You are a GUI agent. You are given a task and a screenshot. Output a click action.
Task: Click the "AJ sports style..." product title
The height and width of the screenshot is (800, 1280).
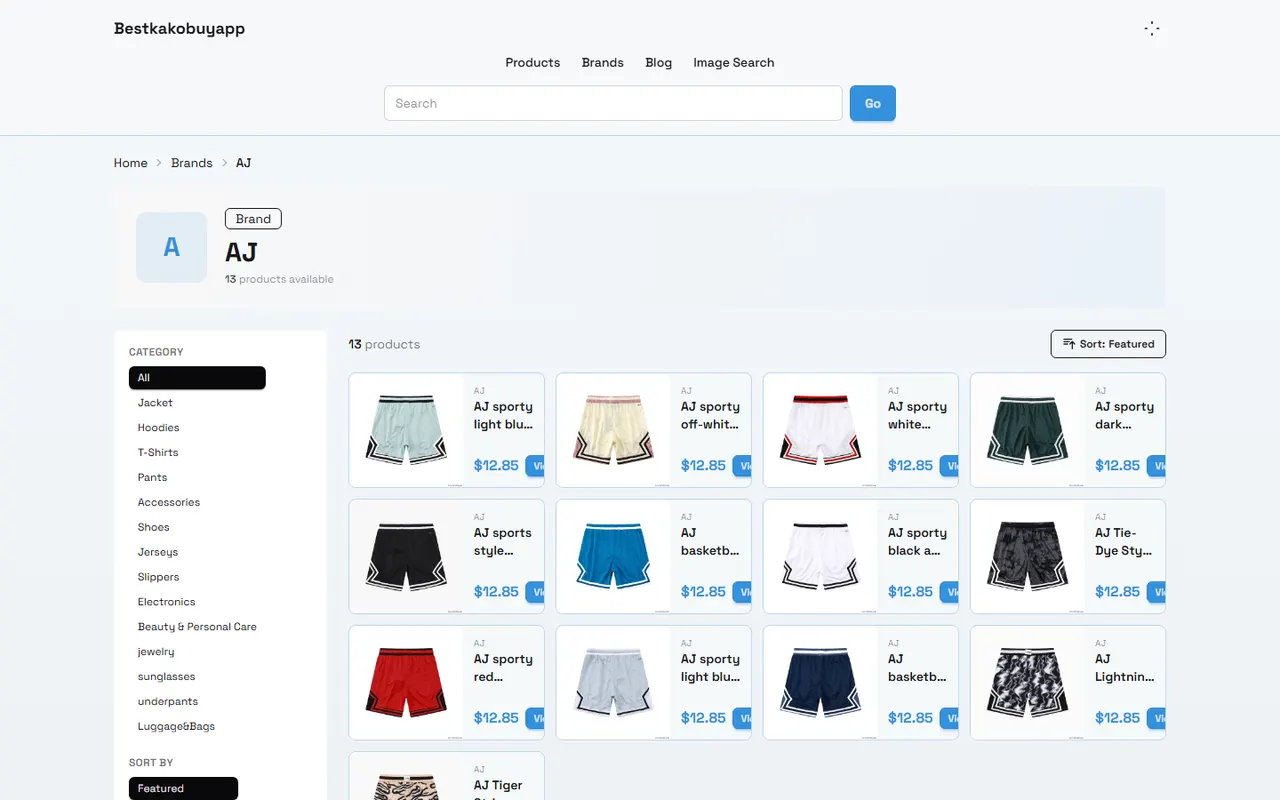(x=503, y=542)
